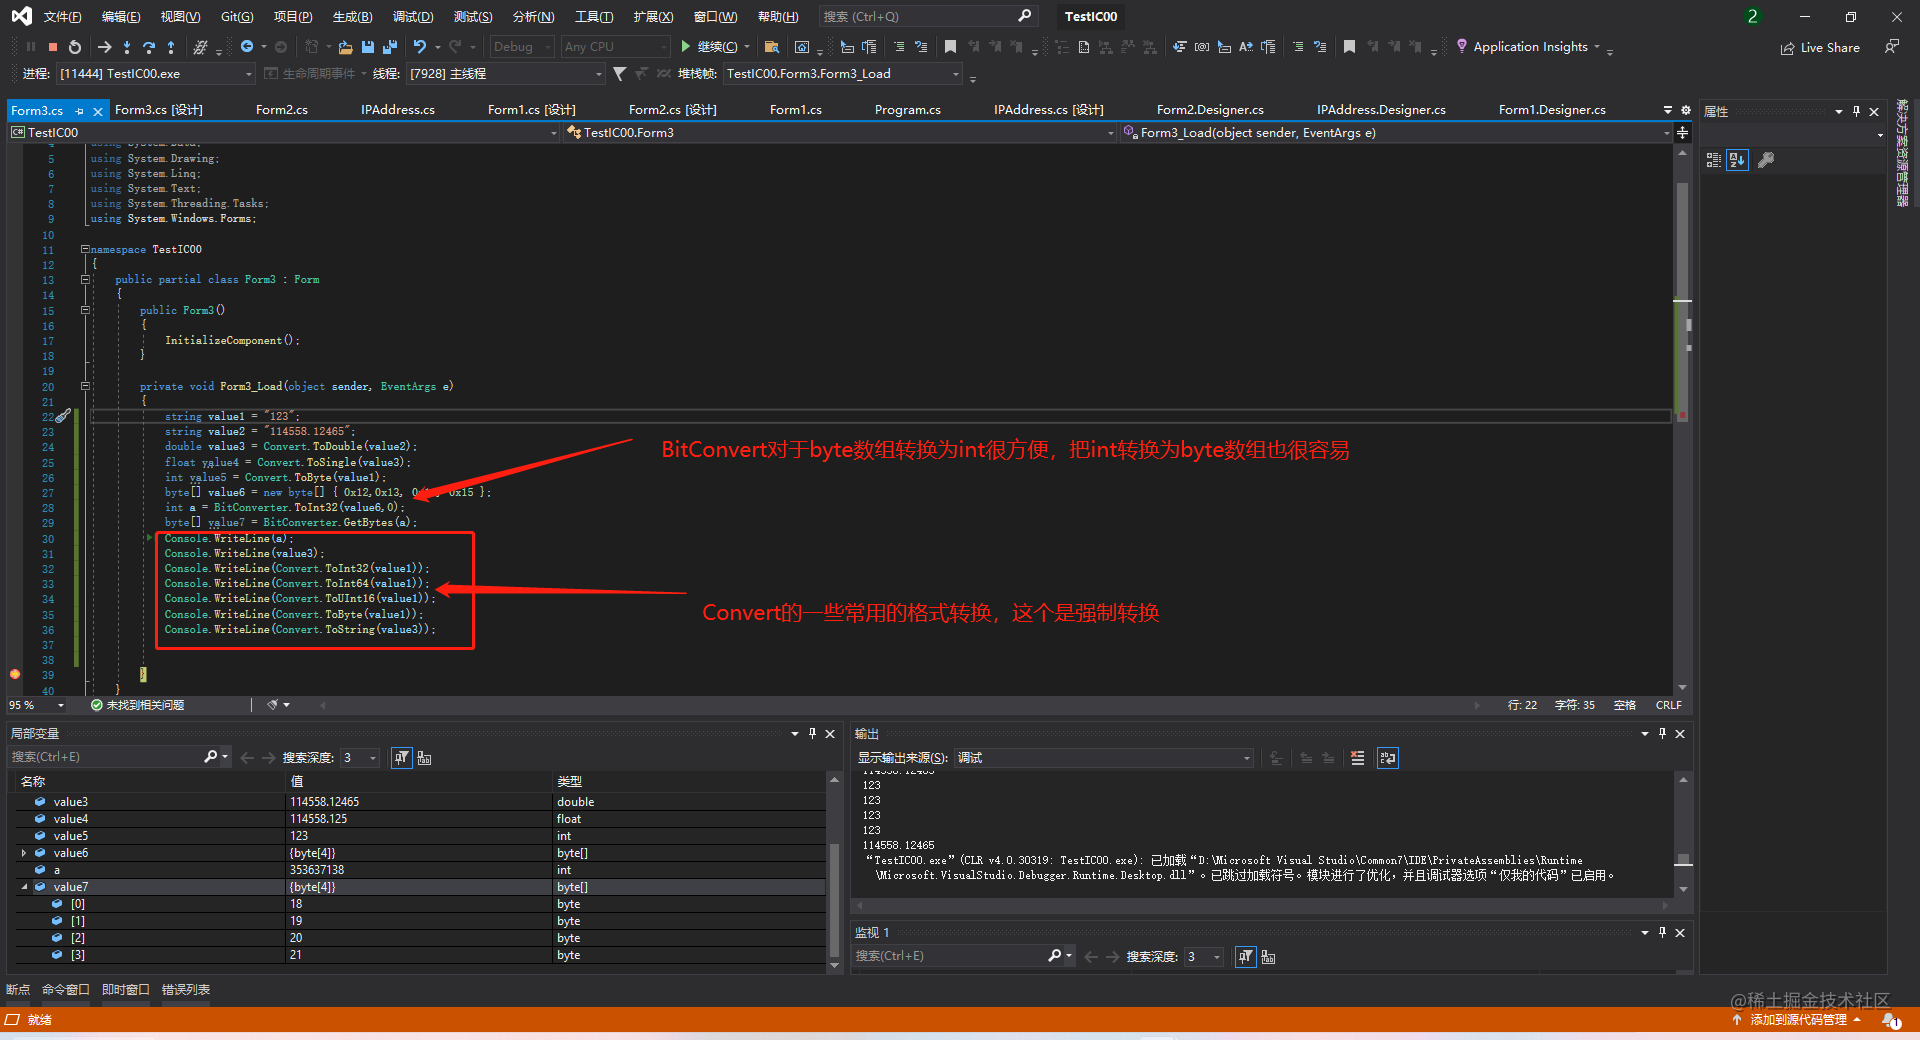Click the Save All icon
Viewport: 1920px width, 1040px height.
tap(389, 46)
